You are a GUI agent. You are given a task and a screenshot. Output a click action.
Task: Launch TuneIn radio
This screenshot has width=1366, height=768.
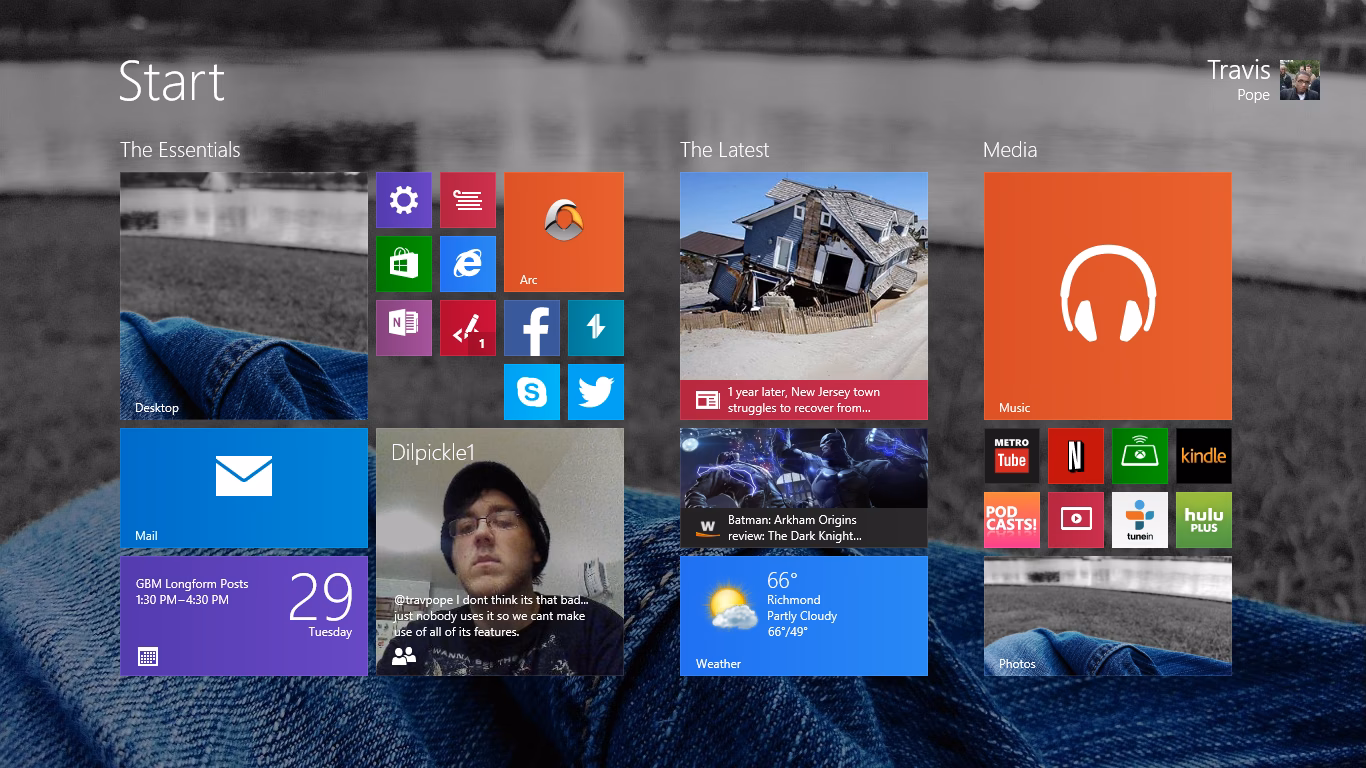tap(1139, 519)
